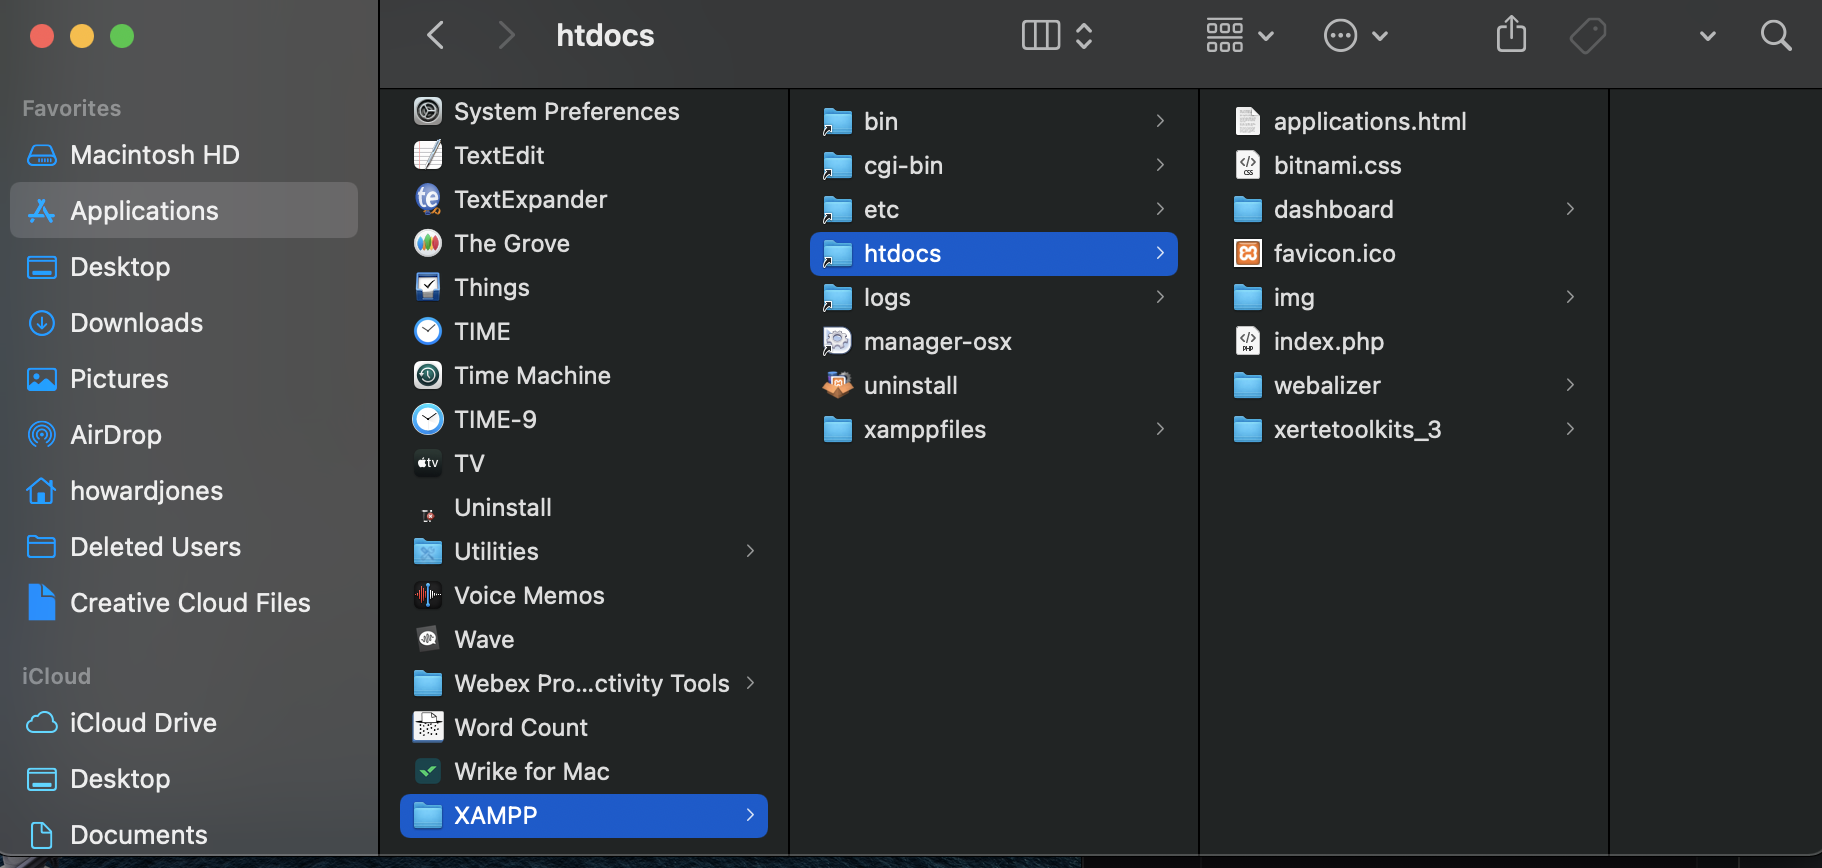Select the xertetoolkits_3 folder
1822x868 pixels.
coord(1404,429)
